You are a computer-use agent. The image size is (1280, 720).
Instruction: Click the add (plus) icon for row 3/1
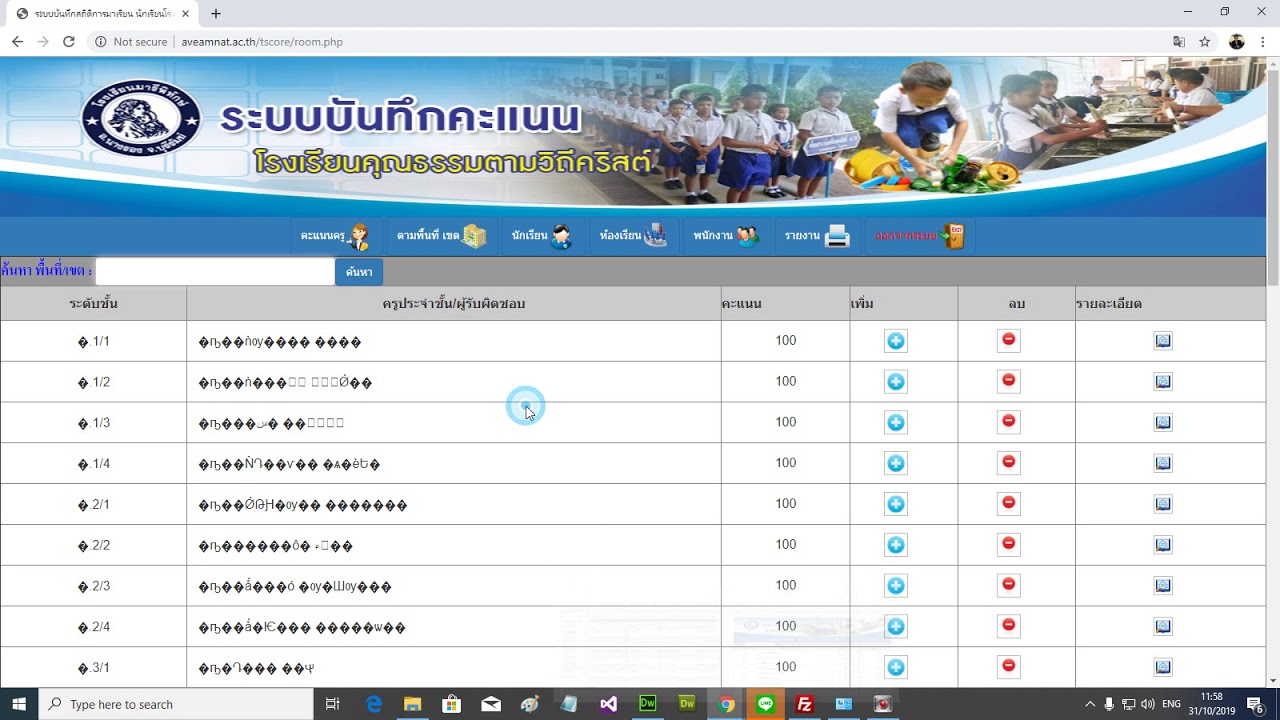896,667
